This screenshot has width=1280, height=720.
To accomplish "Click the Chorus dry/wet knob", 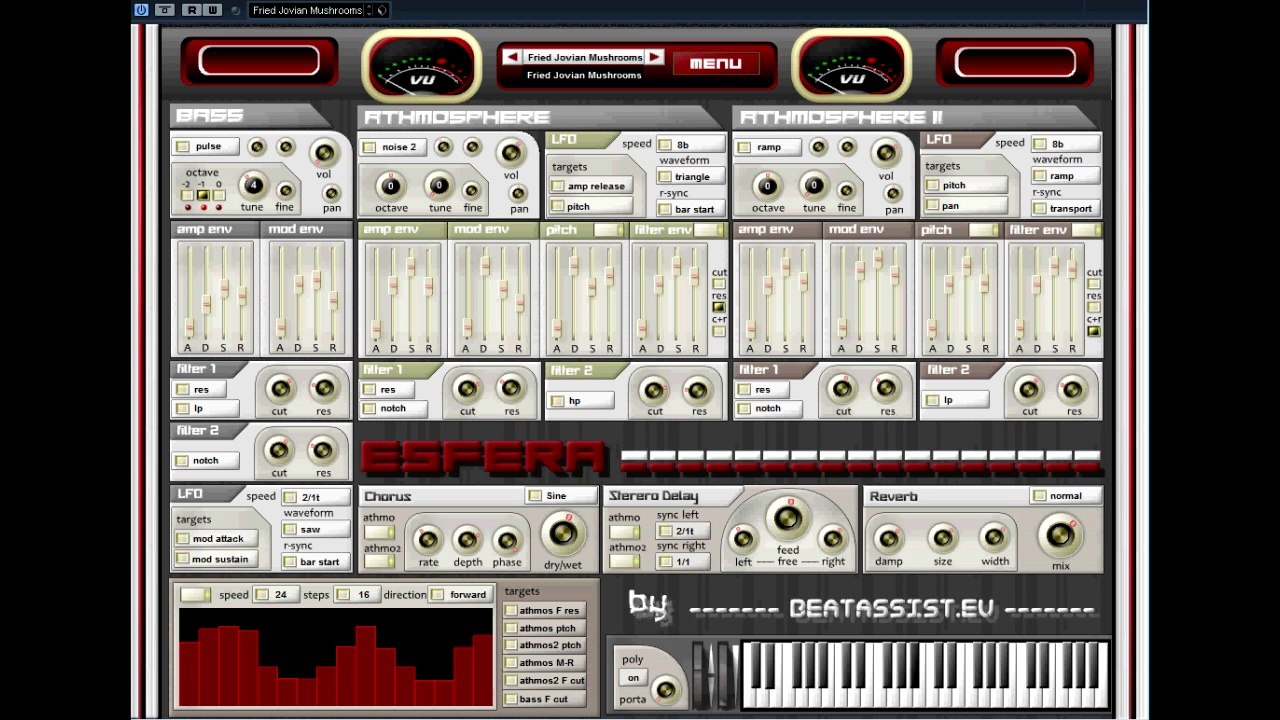I will [x=563, y=533].
